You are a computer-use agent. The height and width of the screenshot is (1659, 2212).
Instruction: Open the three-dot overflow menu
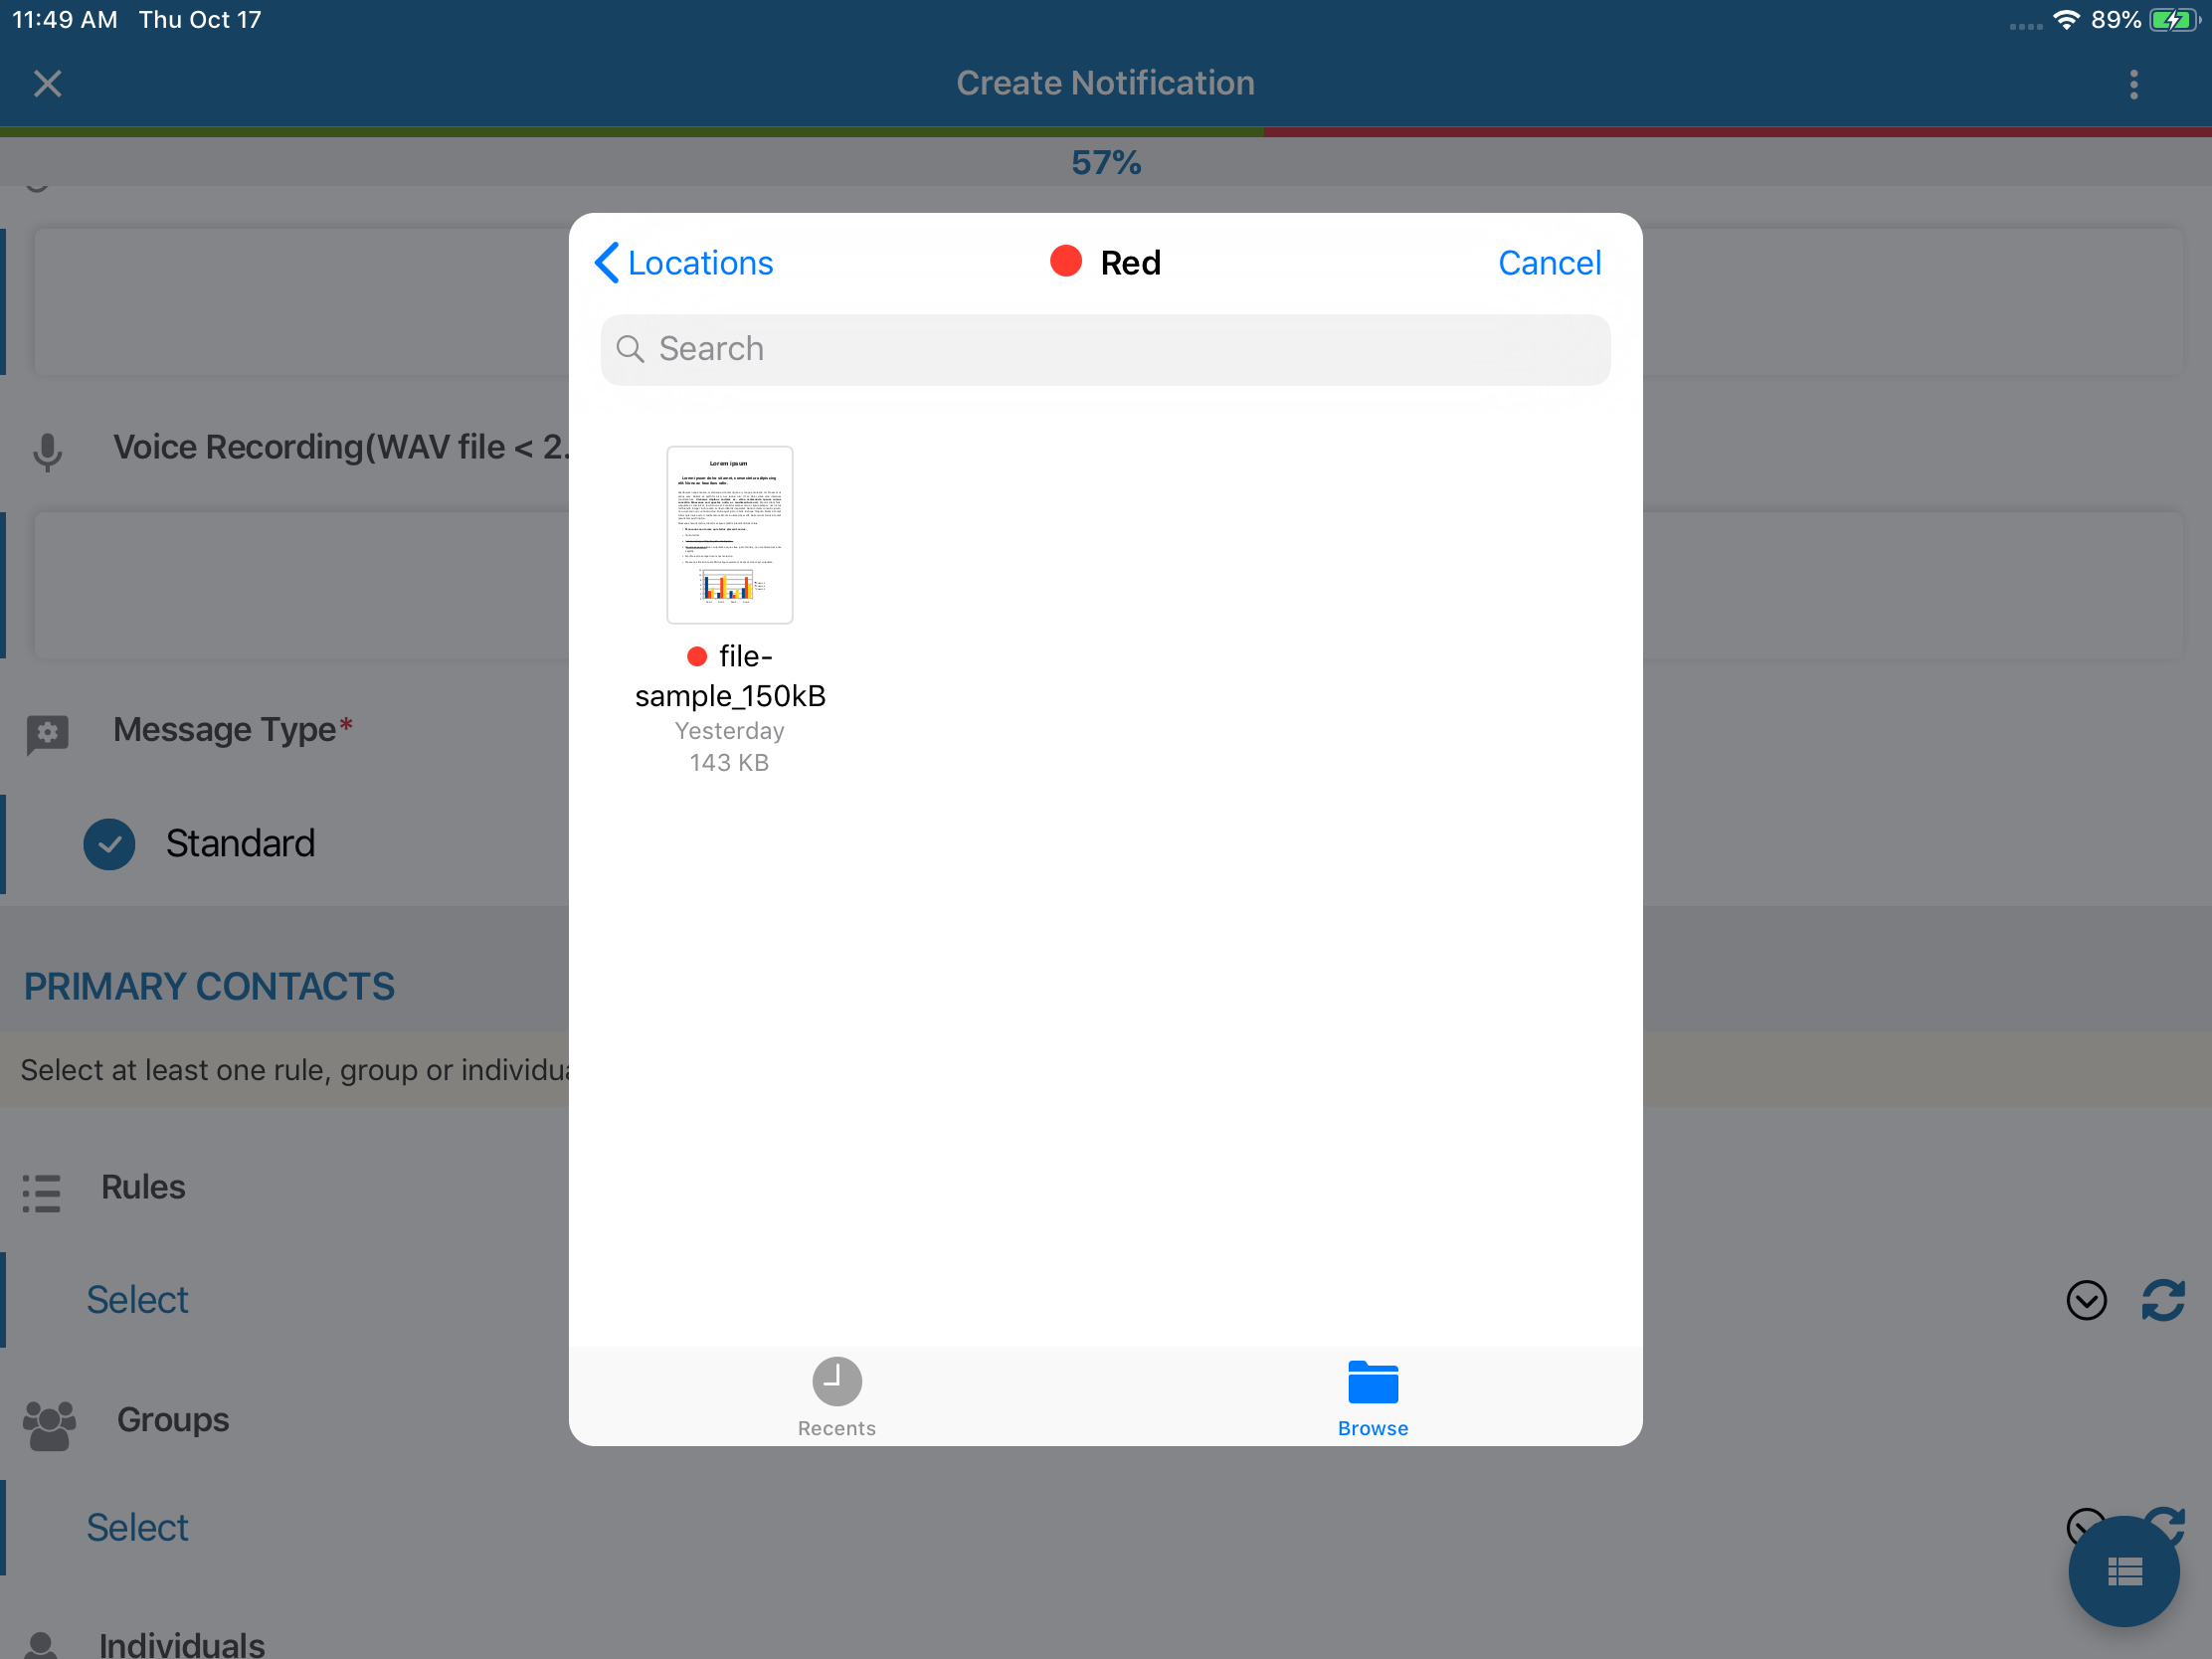click(x=2133, y=84)
